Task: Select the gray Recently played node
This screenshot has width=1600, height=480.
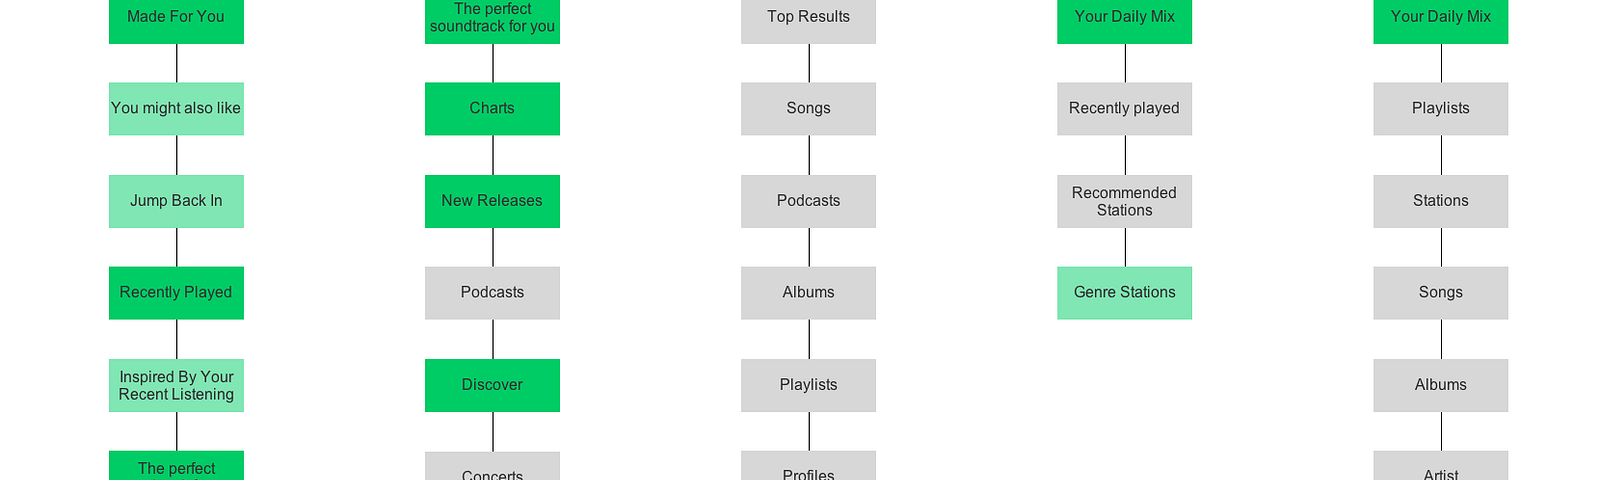Action: click(x=1124, y=108)
